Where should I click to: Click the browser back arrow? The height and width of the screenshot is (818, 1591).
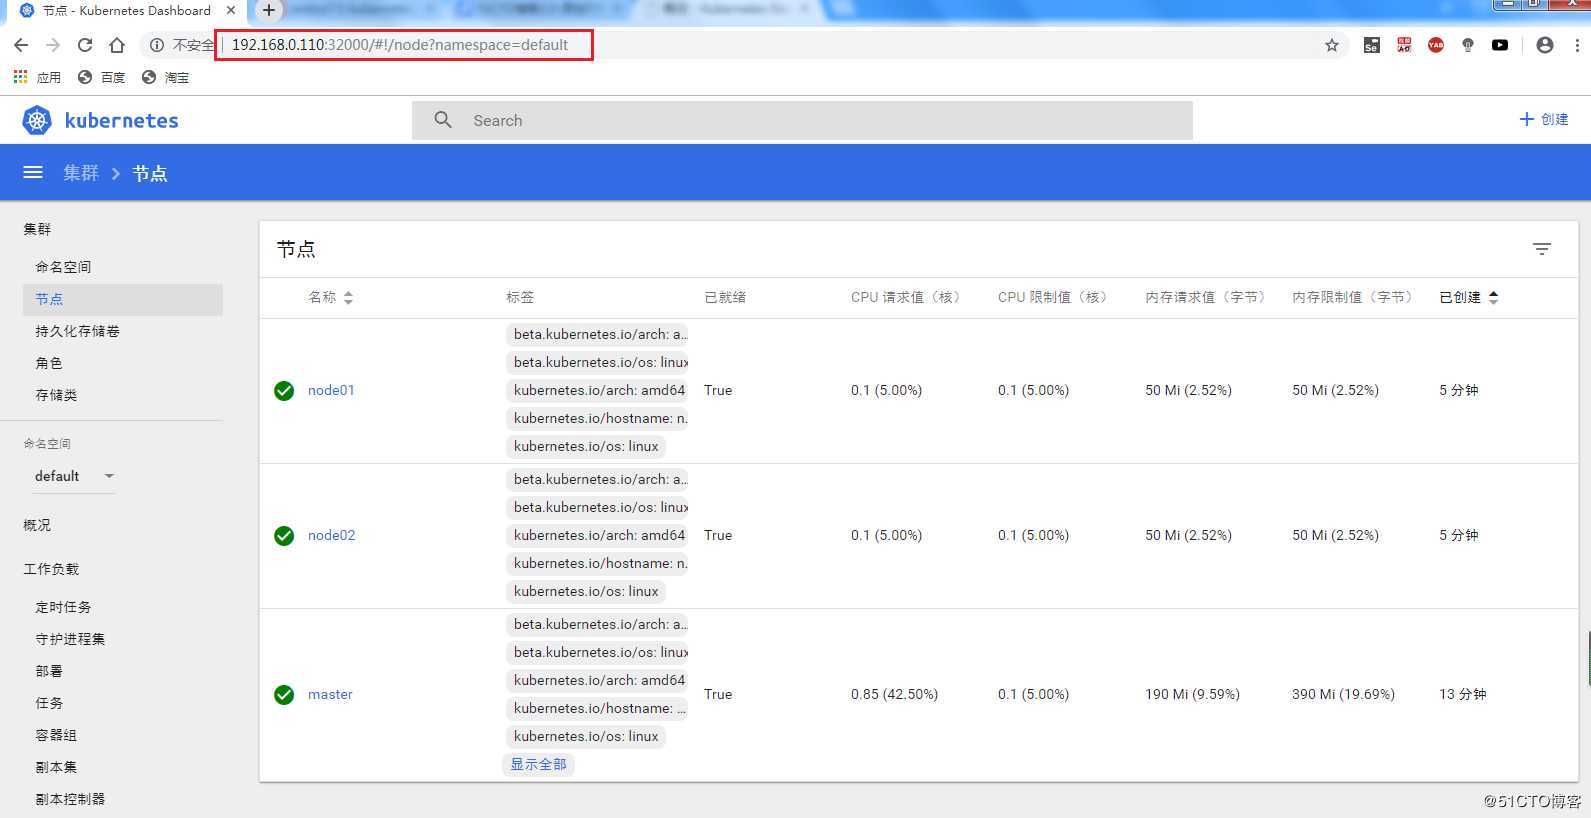[x=21, y=45]
